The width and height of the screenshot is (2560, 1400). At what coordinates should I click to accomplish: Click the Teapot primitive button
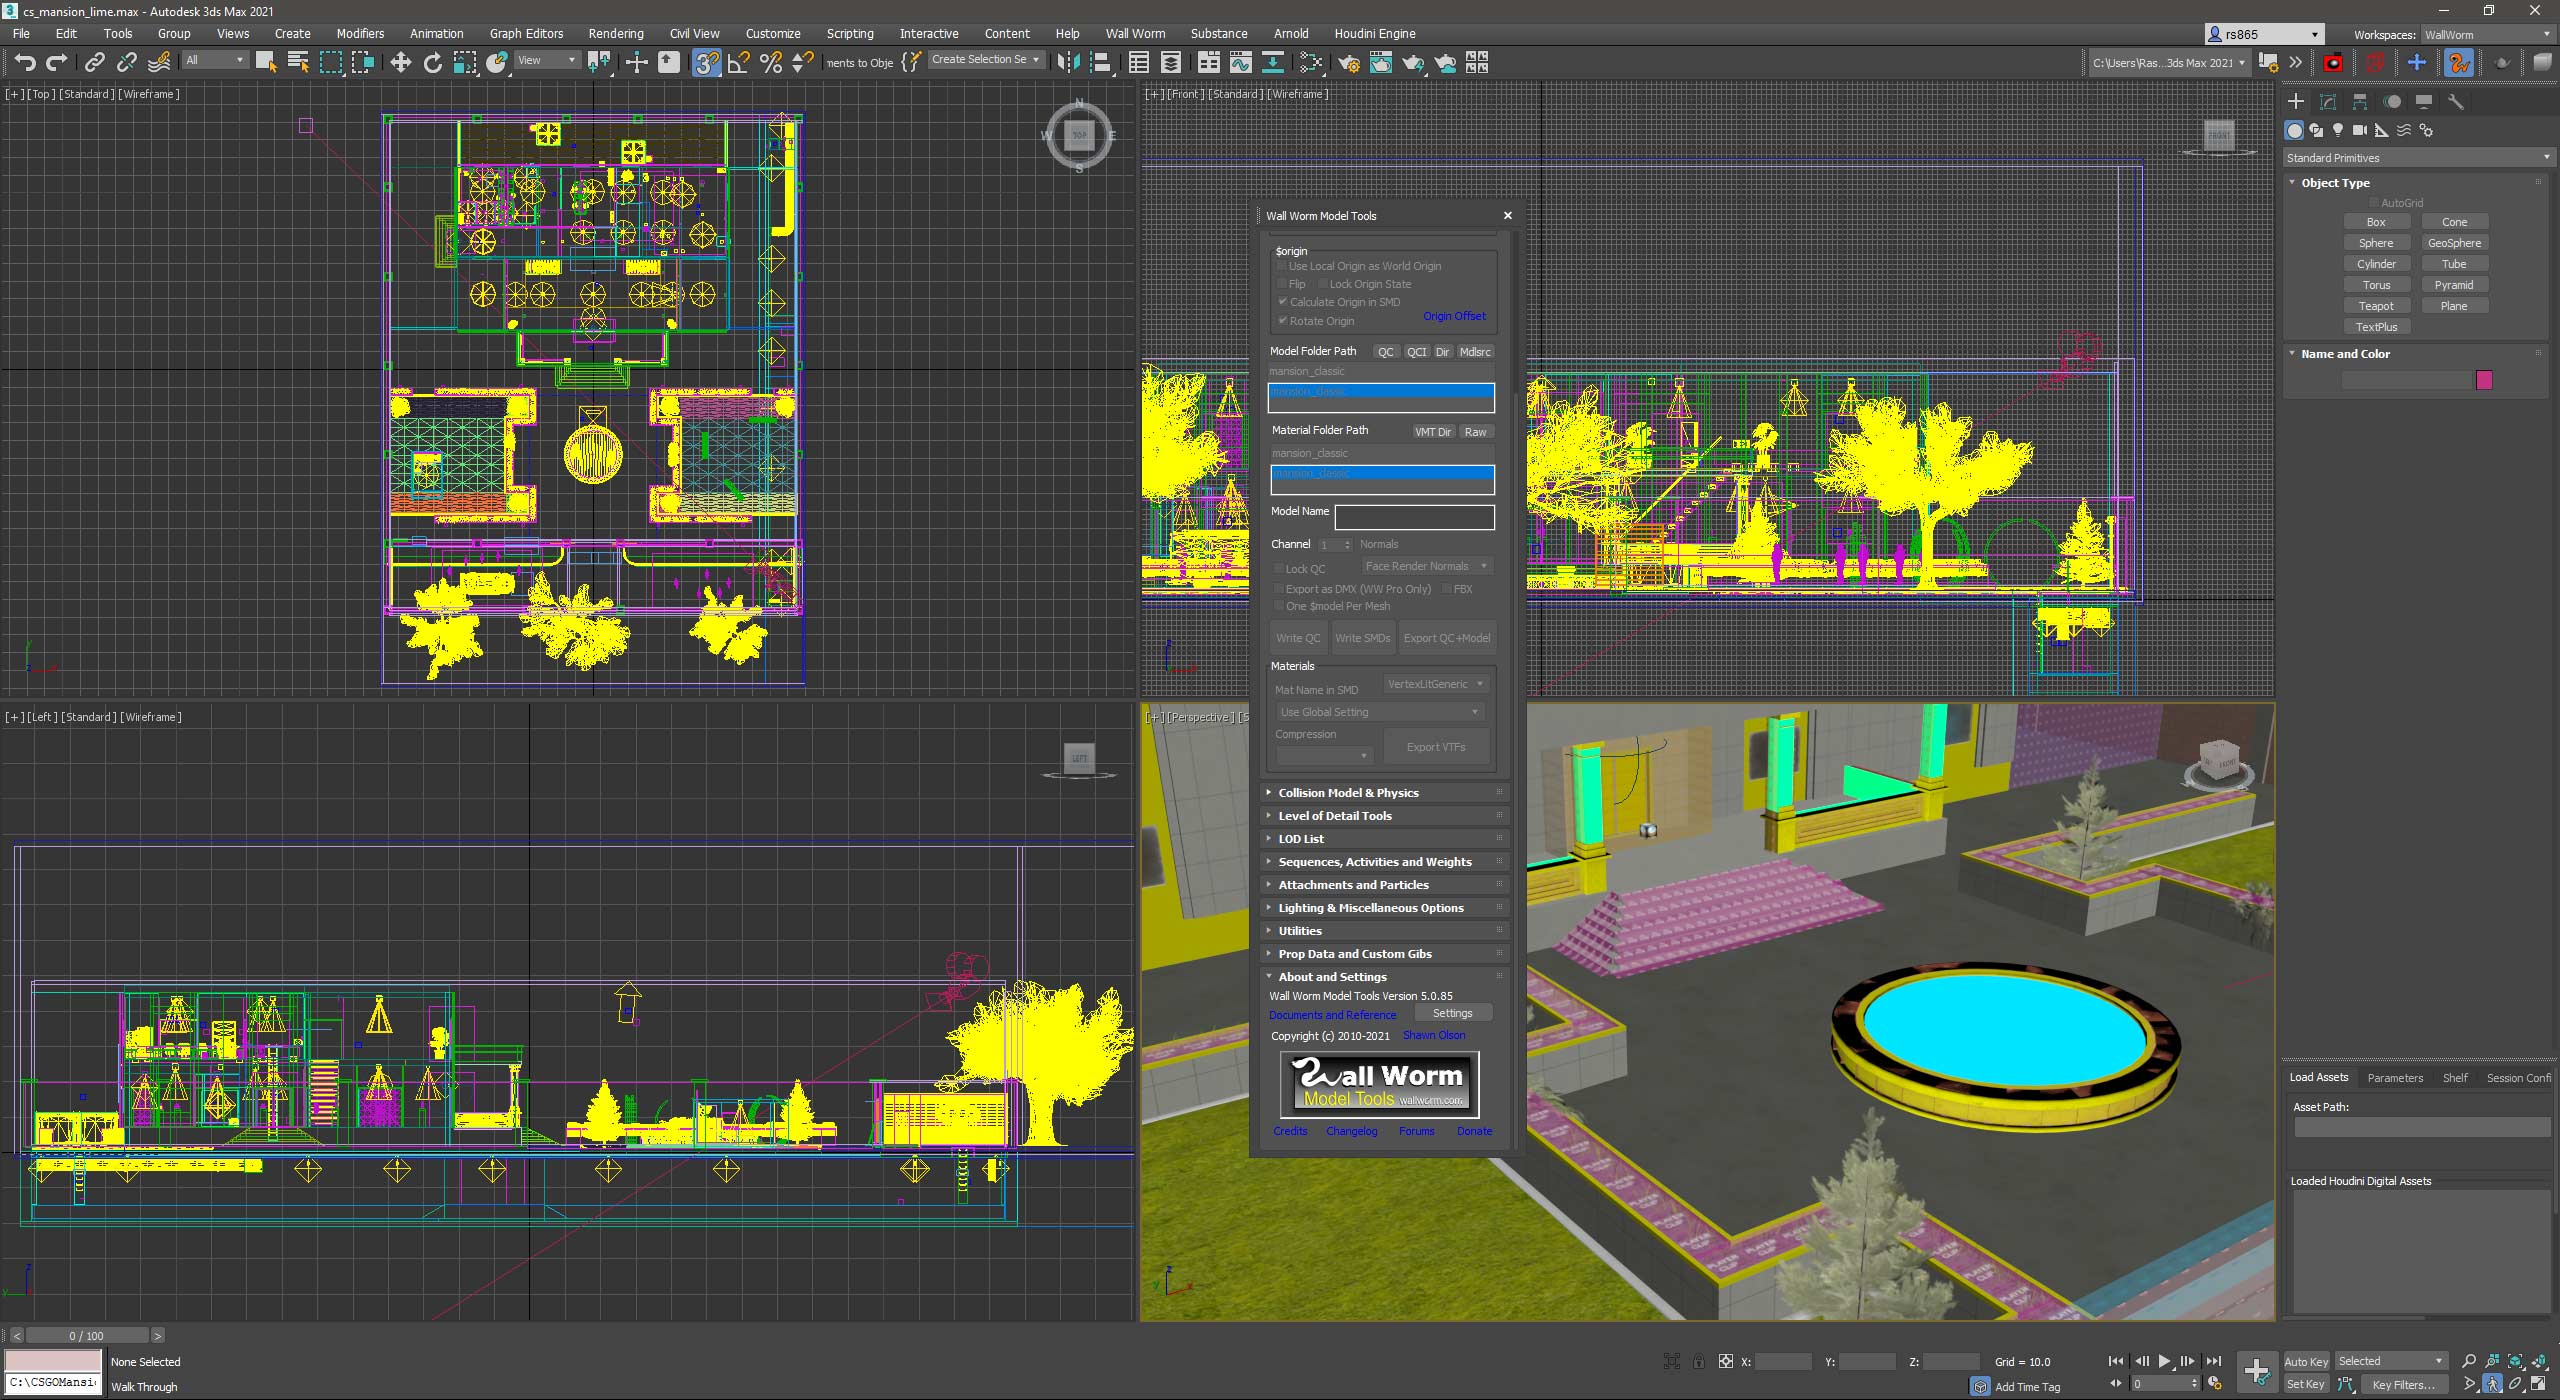click(2376, 306)
